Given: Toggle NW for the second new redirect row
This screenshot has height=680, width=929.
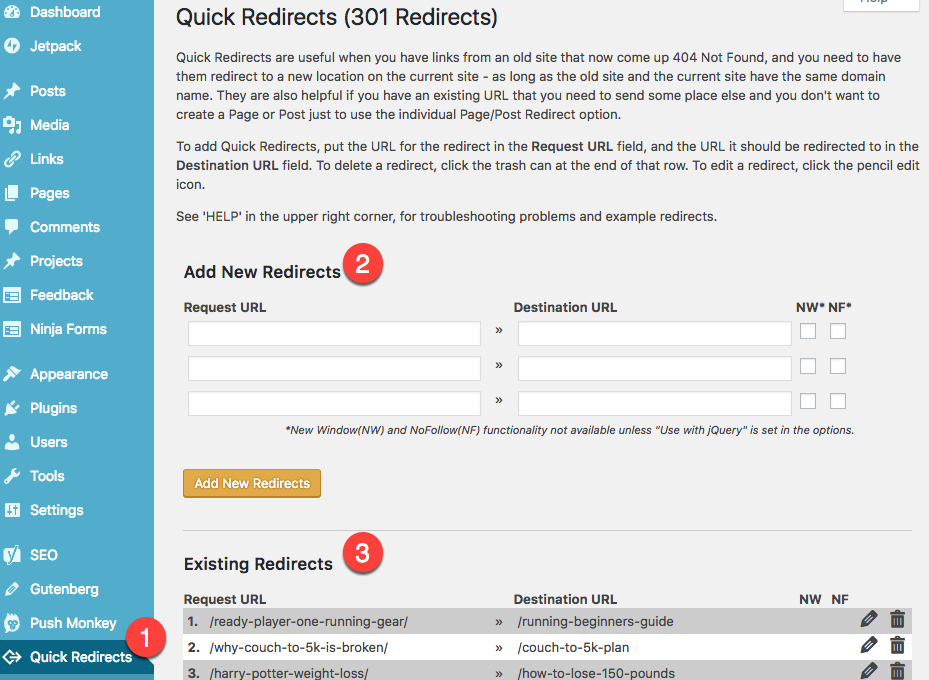Looking at the screenshot, I should pyautogui.click(x=807, y=366).
